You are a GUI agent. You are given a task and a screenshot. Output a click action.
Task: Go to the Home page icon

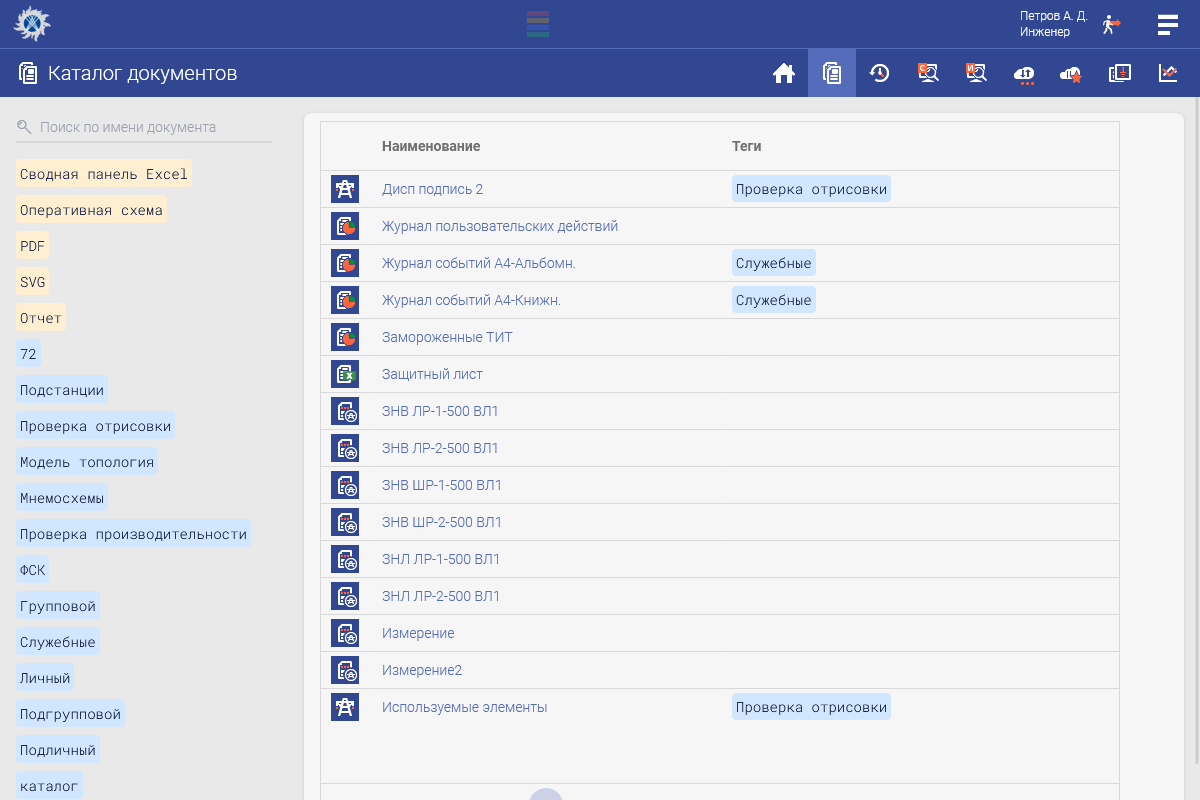(x=784, y=73)
